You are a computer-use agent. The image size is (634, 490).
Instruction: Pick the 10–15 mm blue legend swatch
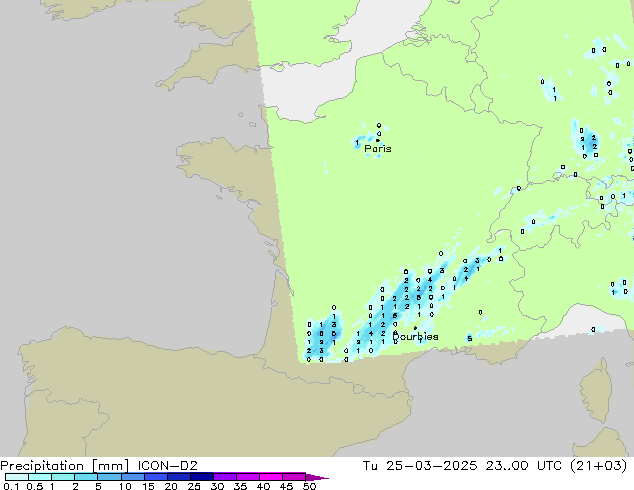[x=133, y=477]
